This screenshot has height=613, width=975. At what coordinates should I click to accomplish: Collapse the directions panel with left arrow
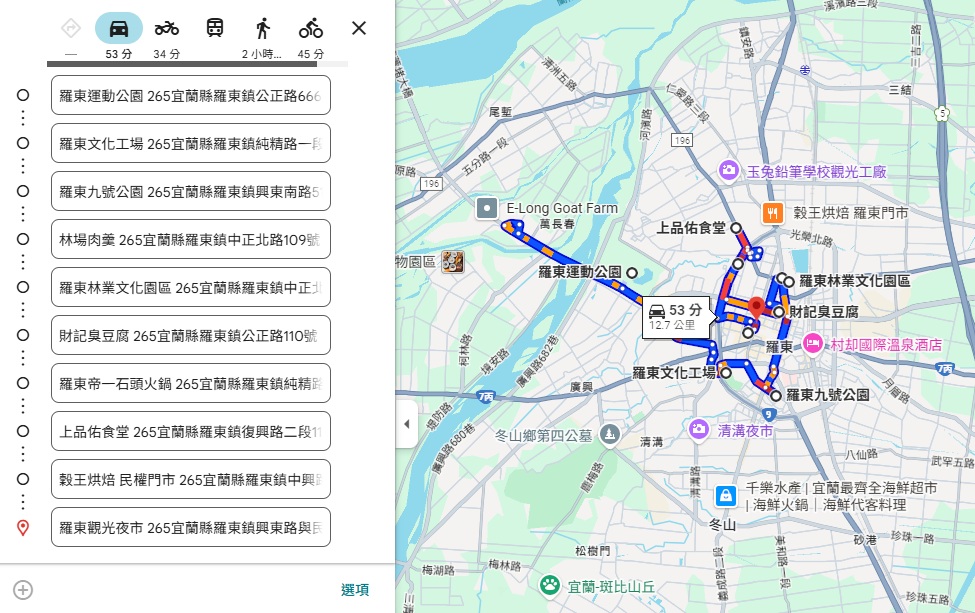coord(407,424)
